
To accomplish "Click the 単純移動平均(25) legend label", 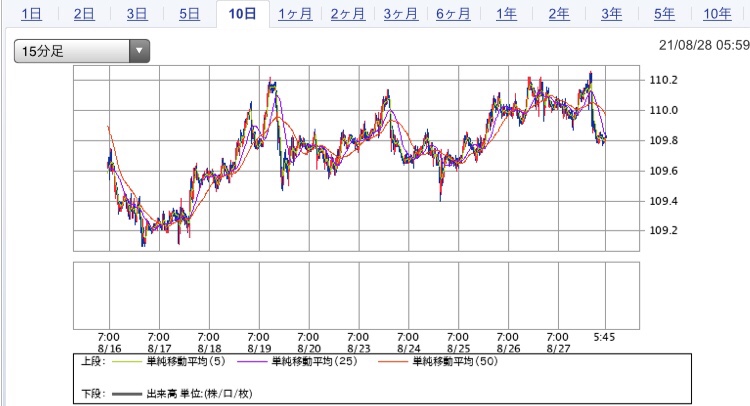I will (314, 362).
